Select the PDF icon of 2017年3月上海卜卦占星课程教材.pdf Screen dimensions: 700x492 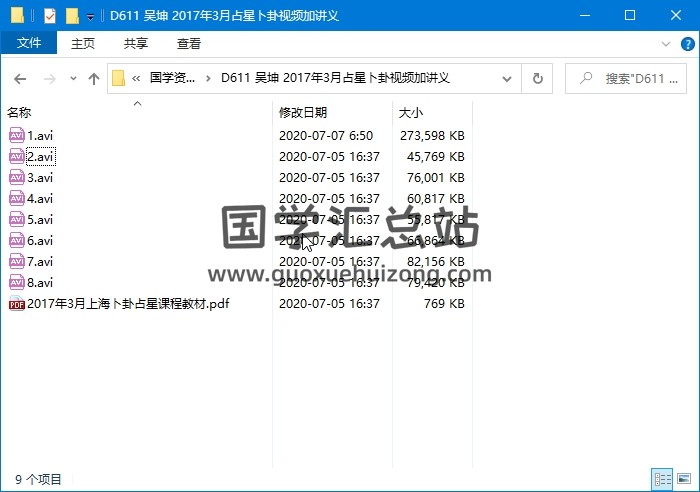(17, 304)
